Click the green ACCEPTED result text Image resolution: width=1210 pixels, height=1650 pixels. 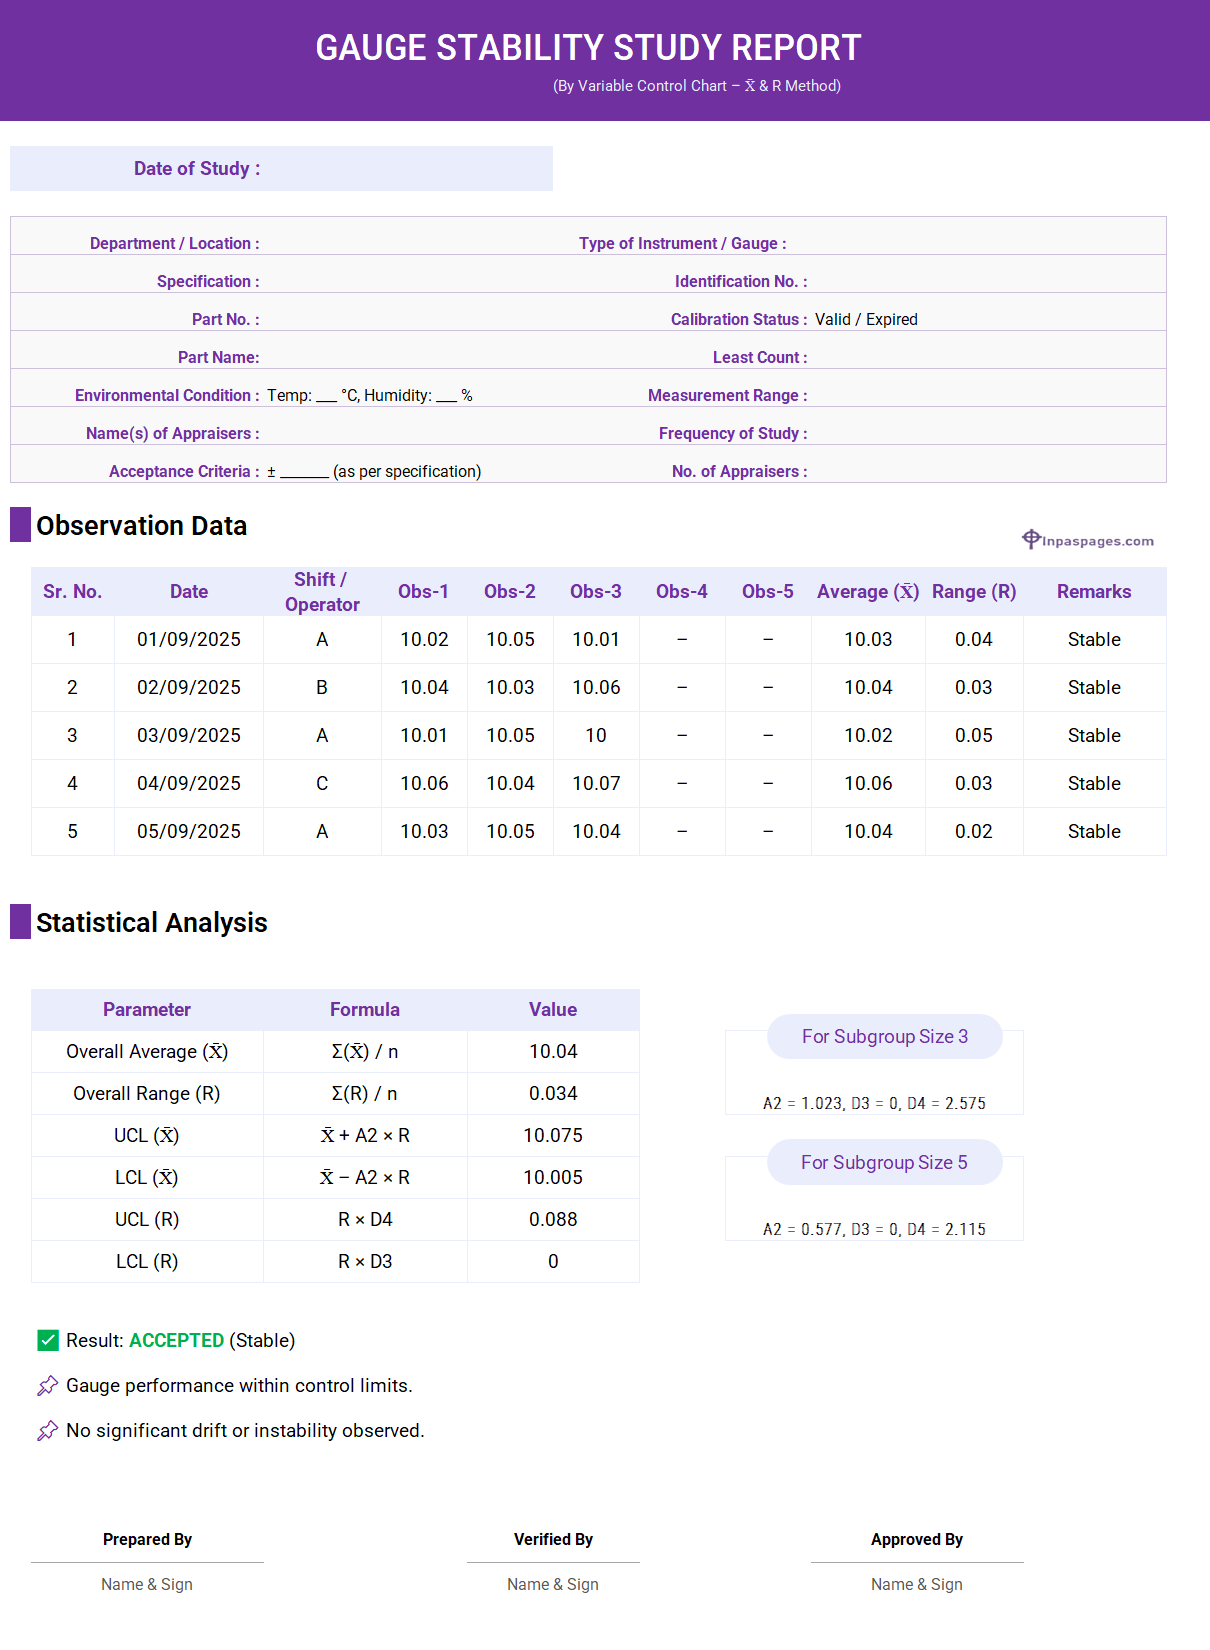click(176, 1341)
